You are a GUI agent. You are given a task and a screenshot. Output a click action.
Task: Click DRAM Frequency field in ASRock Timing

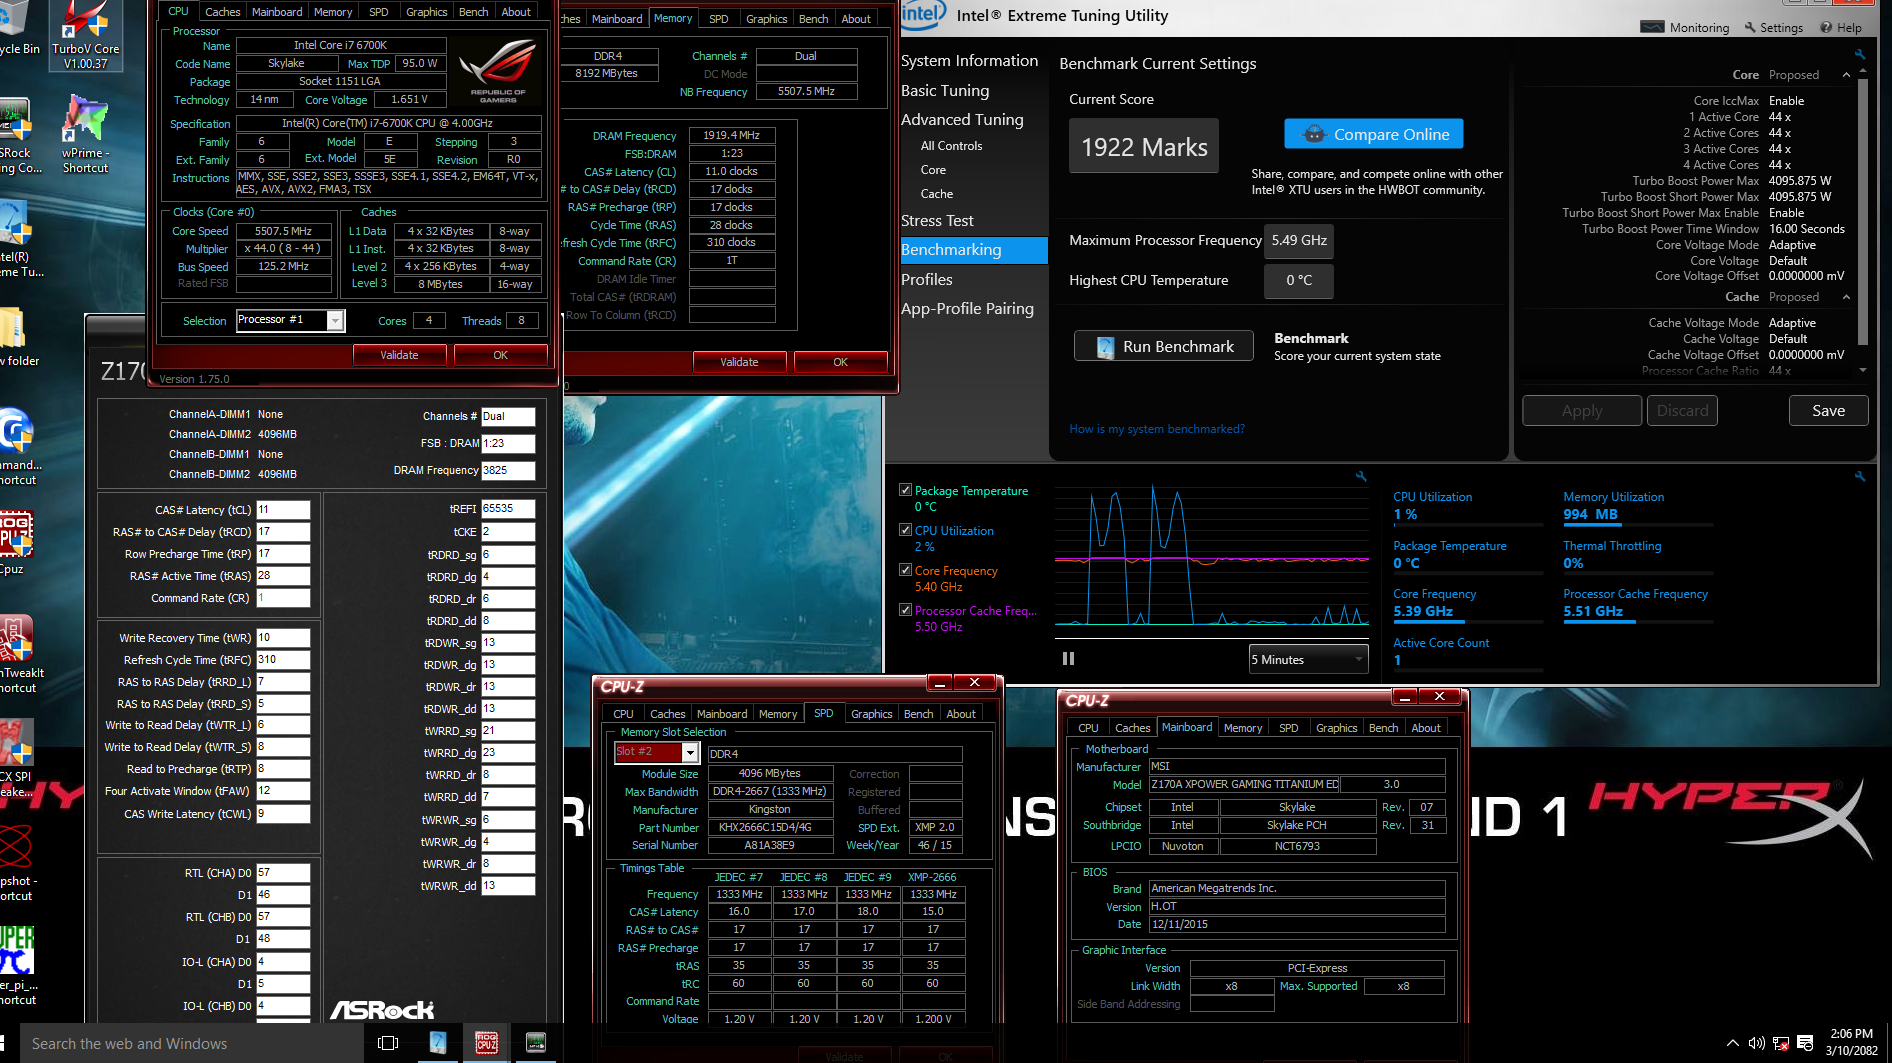508,470
